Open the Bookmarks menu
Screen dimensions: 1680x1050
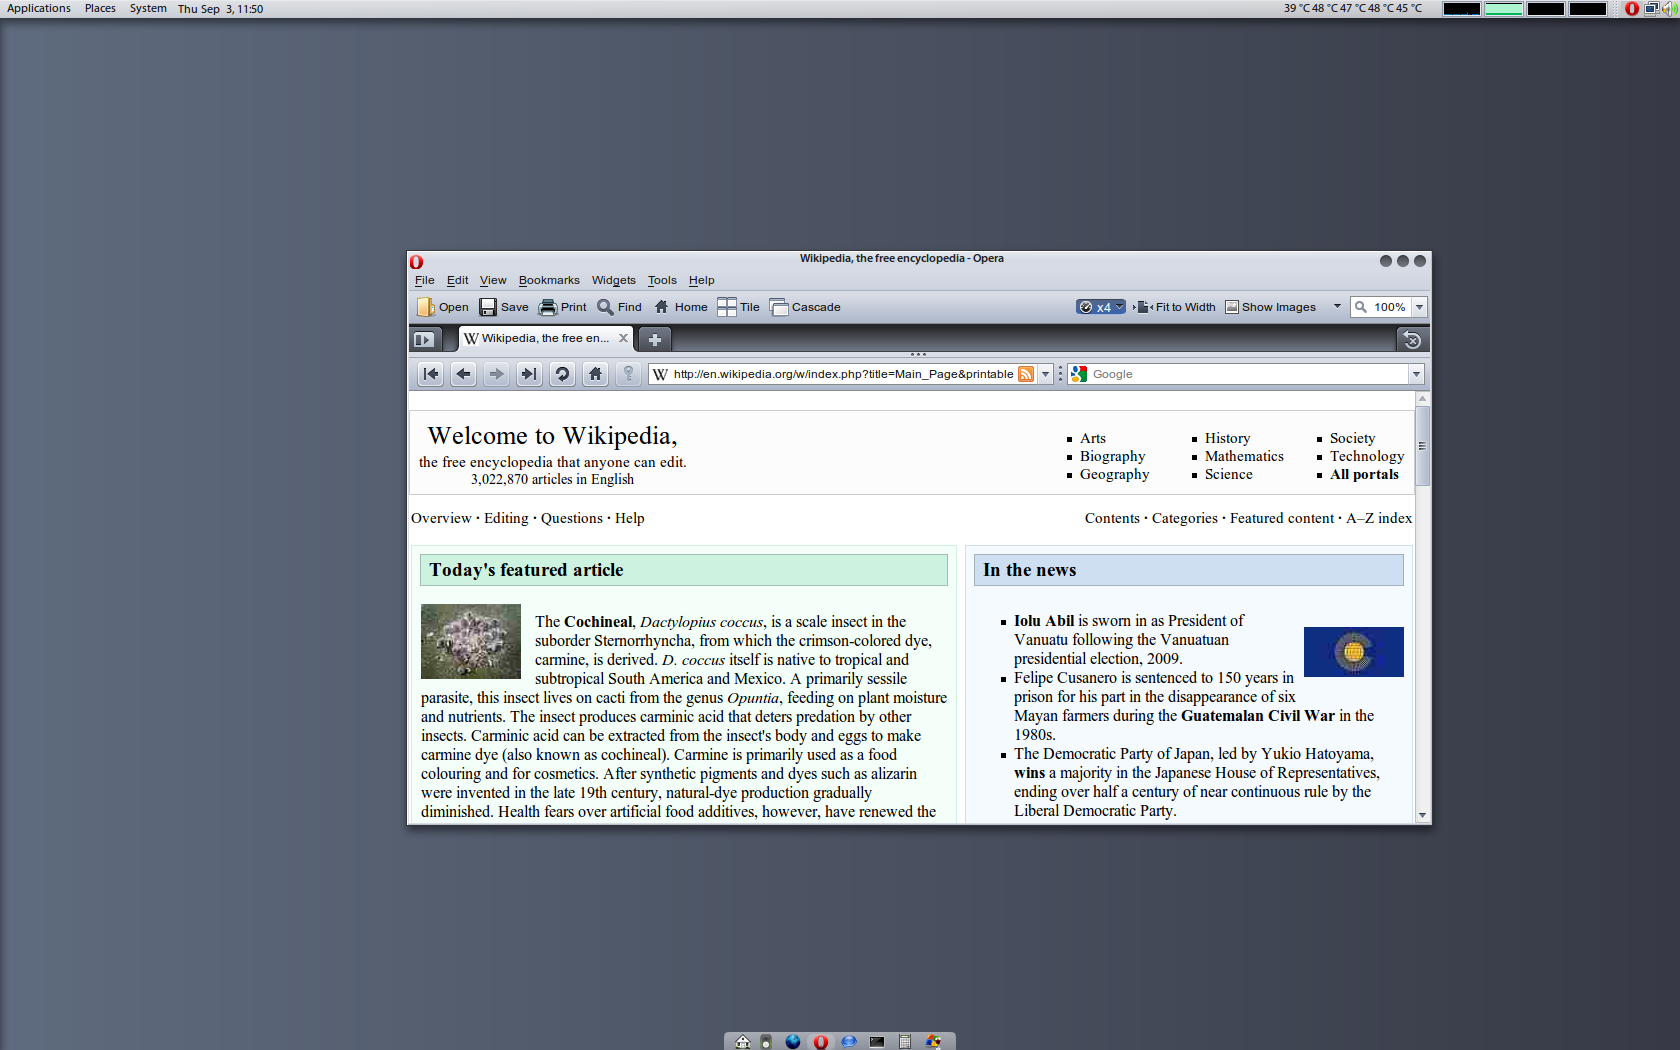coord(549,280)
